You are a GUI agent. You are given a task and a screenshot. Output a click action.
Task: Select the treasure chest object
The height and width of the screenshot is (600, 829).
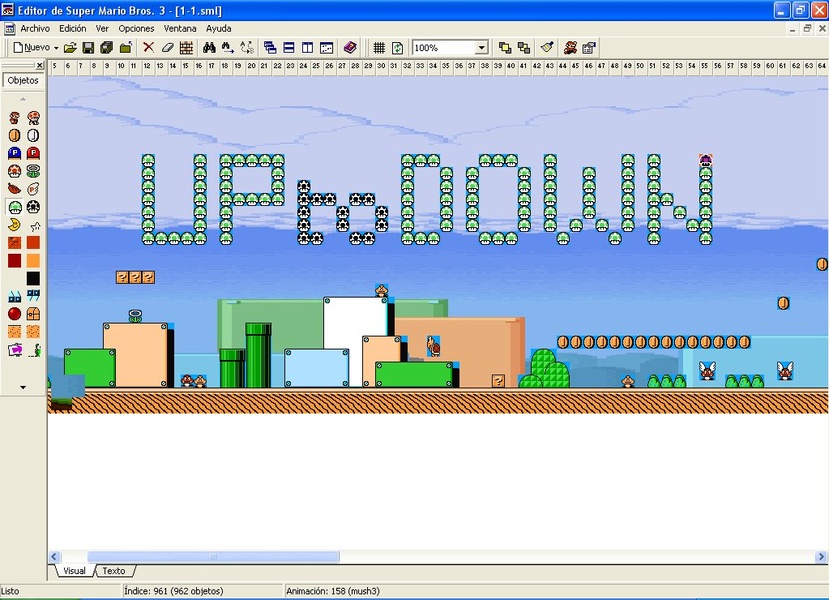click(33, 314)
